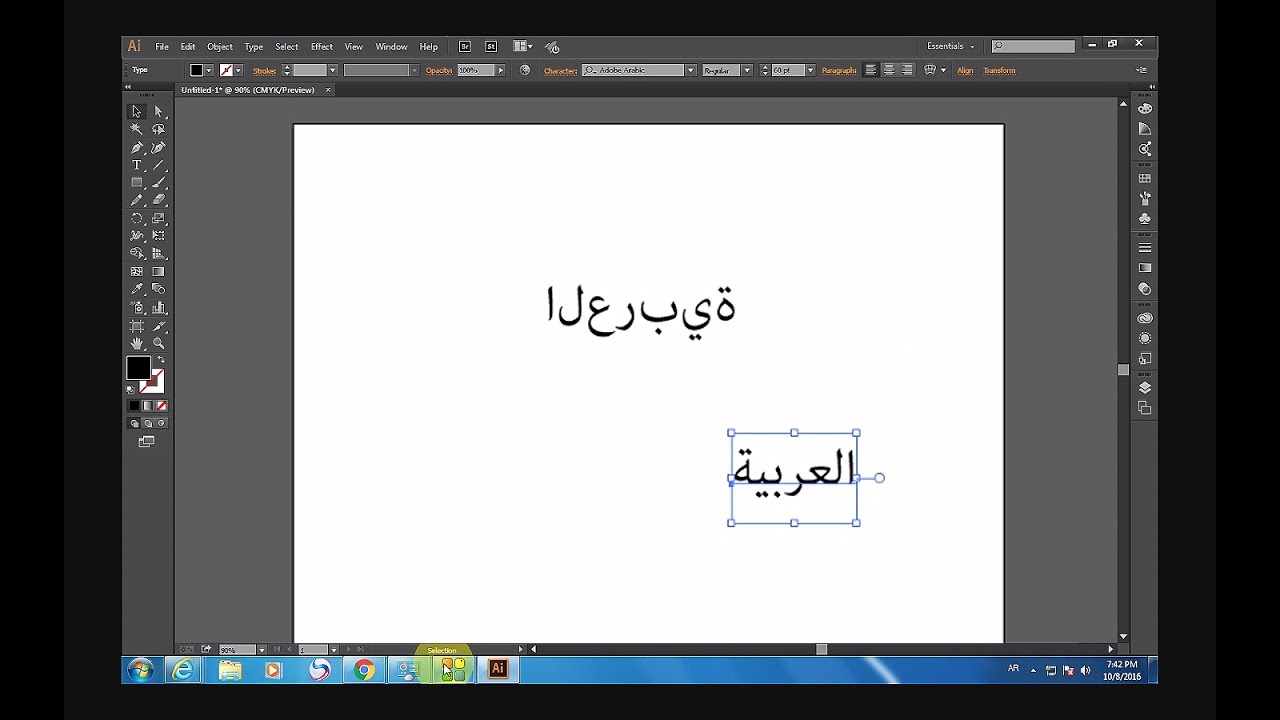Select the Lasso tool
Screen dimensions: 1280x720
pyautogui.click(x=158, y=129)
